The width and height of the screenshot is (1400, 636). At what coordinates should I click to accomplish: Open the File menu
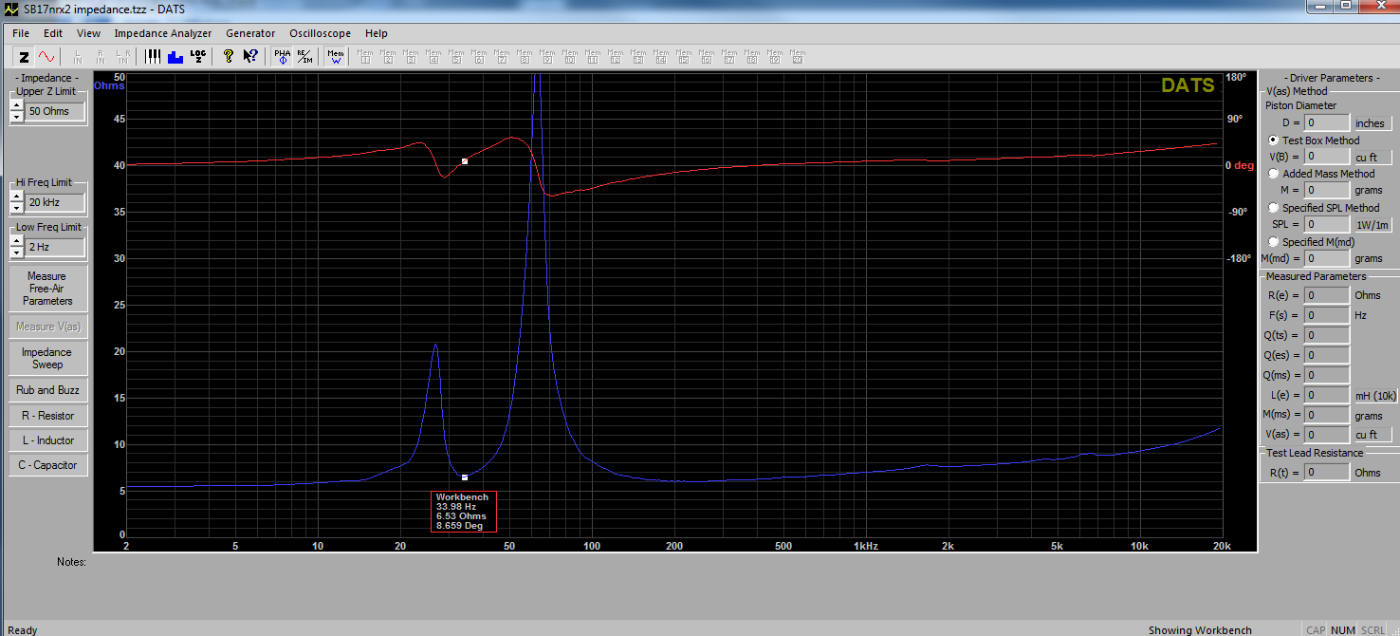point(21,33)
